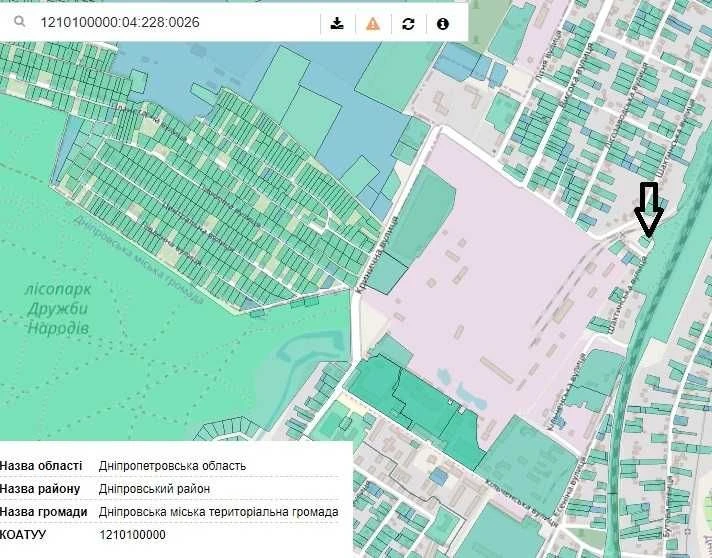This screenshot has height=558, width=712.
Task: Select the value 'Дніпровський район'
Action: pyautogui.click(x=154, y=489)
